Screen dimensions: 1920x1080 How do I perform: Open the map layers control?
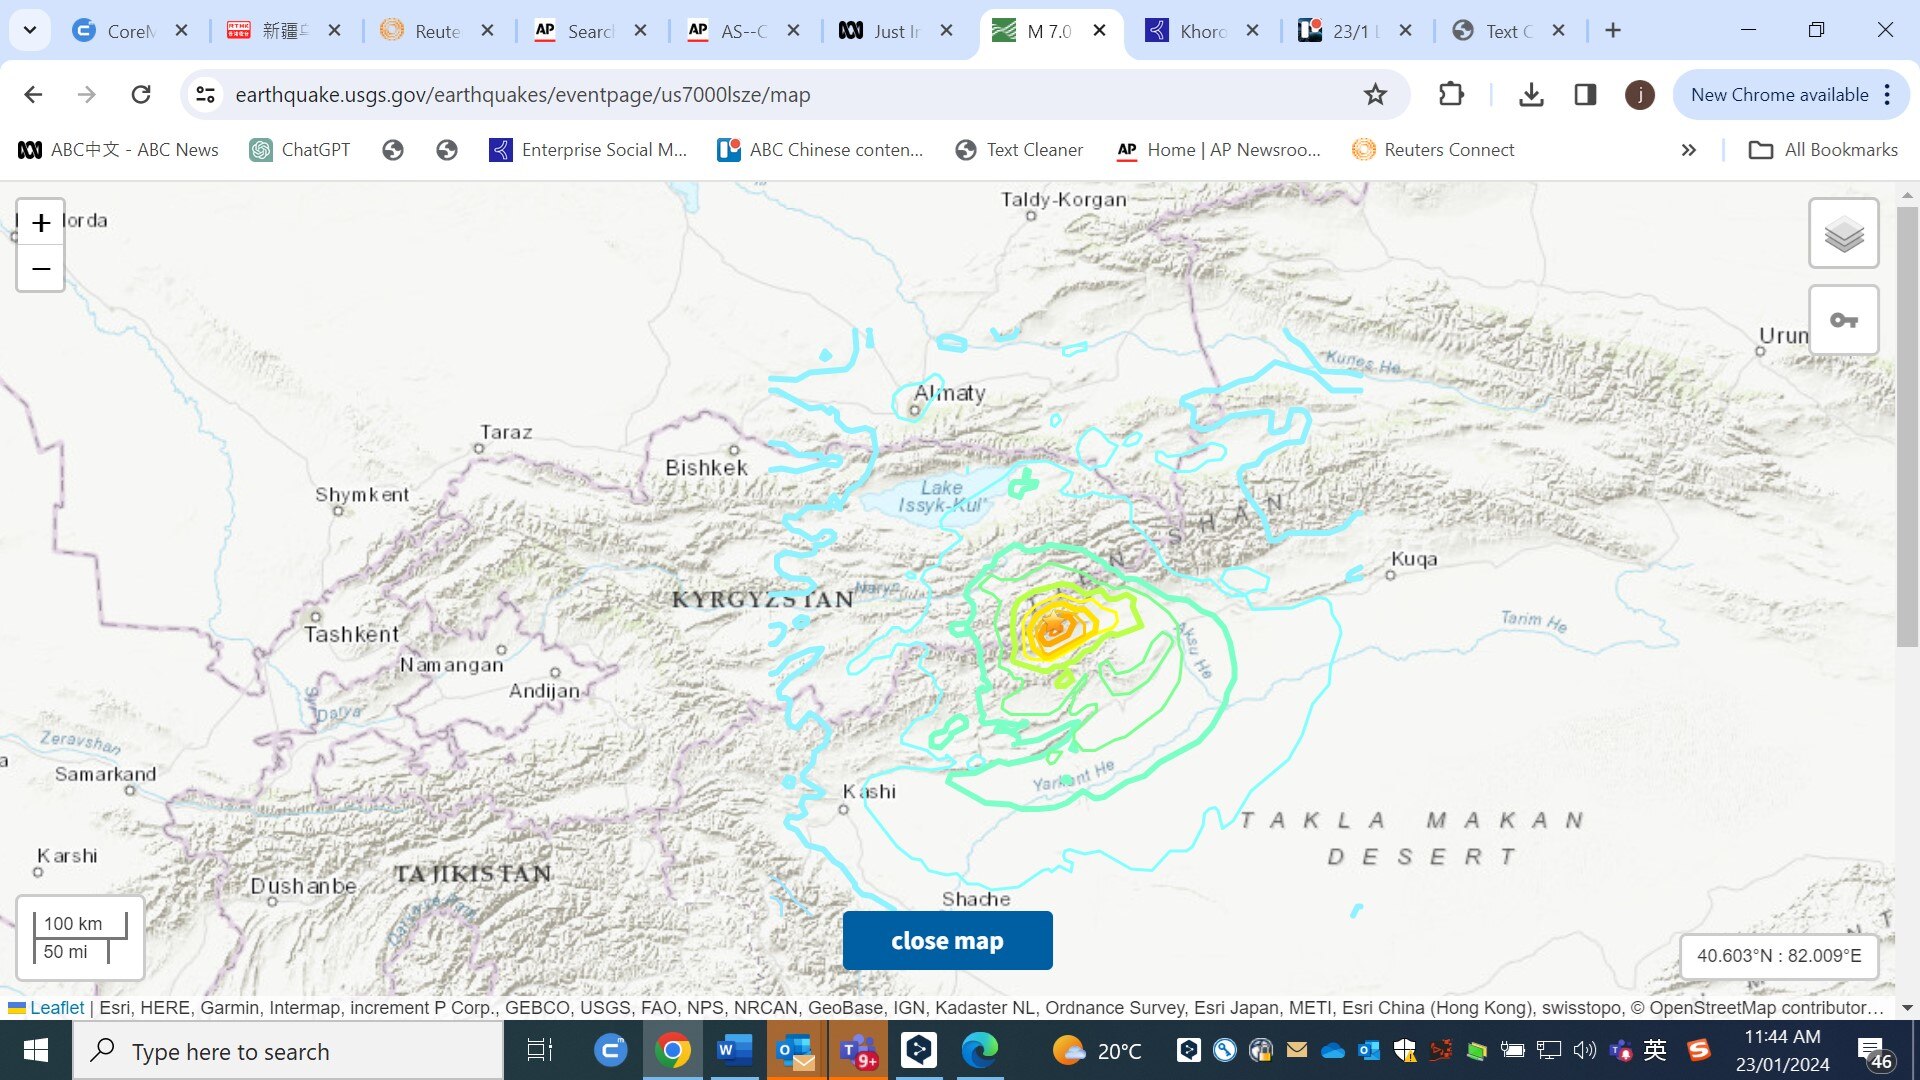pyautogui.click(x=1843, y=234)
